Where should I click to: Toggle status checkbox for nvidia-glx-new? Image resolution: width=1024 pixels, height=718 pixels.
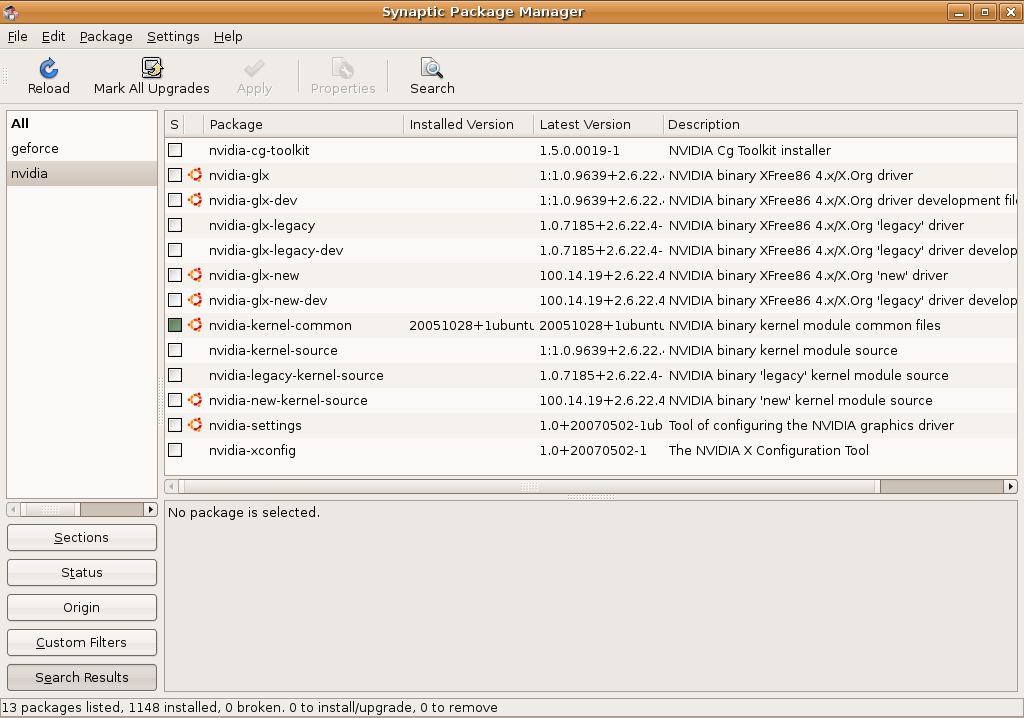(x=175, y=275)
